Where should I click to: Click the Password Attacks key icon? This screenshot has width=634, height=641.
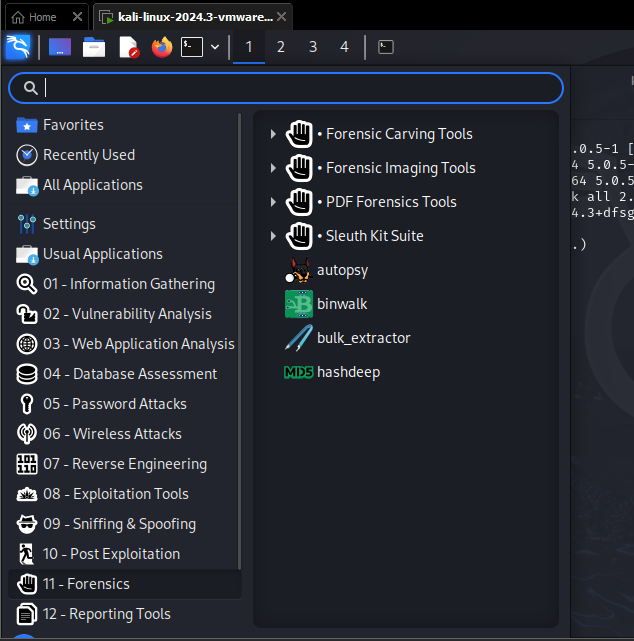27,404
